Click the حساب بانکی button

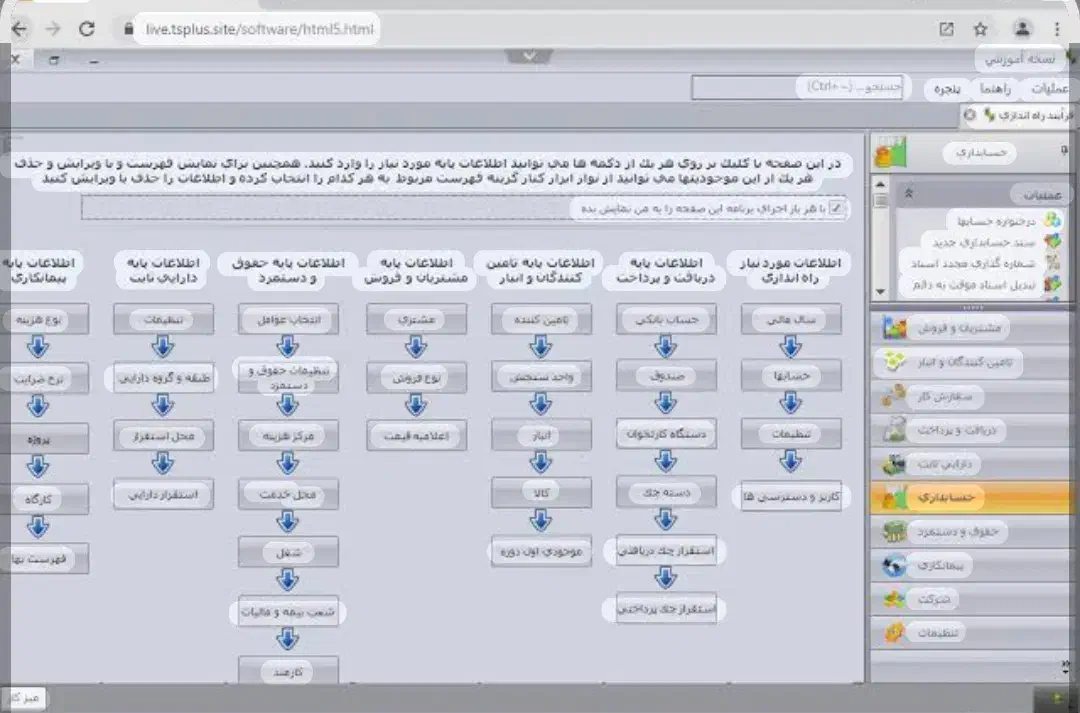[x=666, y=320]
